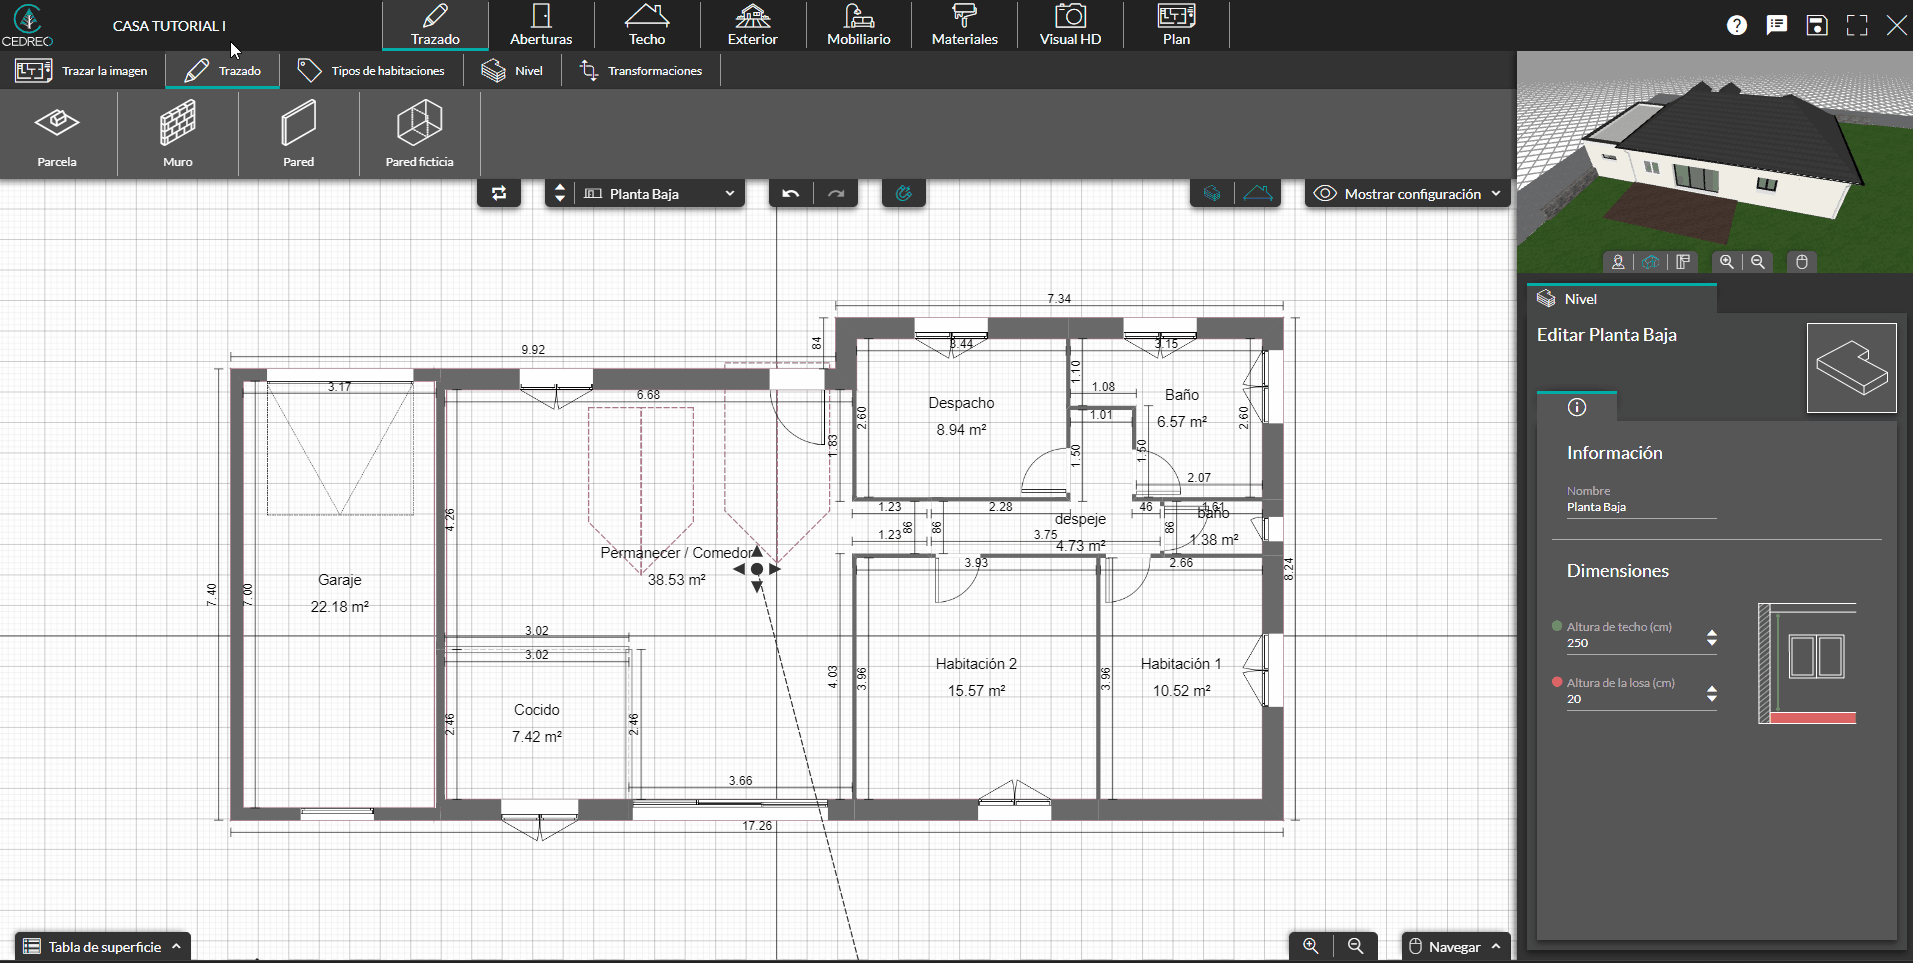
Task: Toggle the roof display icon
Action: pyautogui.click(x=1258, y=193)
